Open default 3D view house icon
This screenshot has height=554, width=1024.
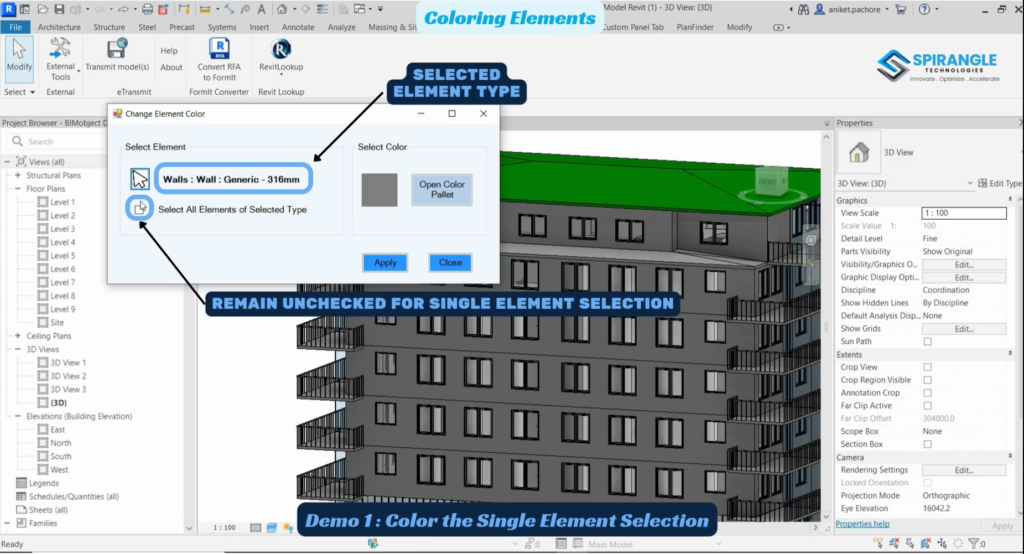click(x=282, y=9)
